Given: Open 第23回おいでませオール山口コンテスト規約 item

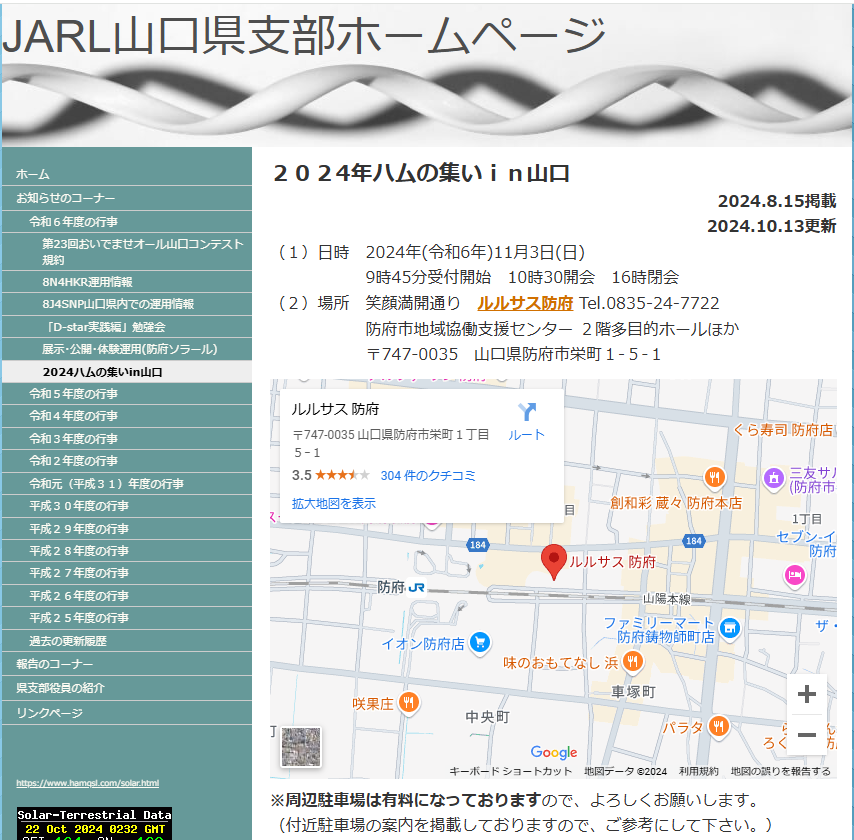Looking at the screenshot, I should 126,252.
